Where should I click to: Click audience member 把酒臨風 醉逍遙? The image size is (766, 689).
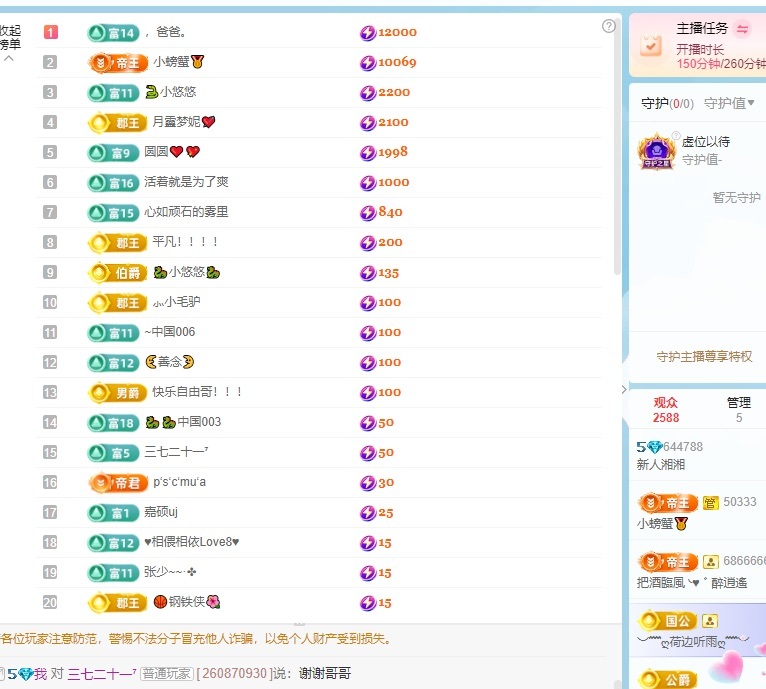pos(692,582)
